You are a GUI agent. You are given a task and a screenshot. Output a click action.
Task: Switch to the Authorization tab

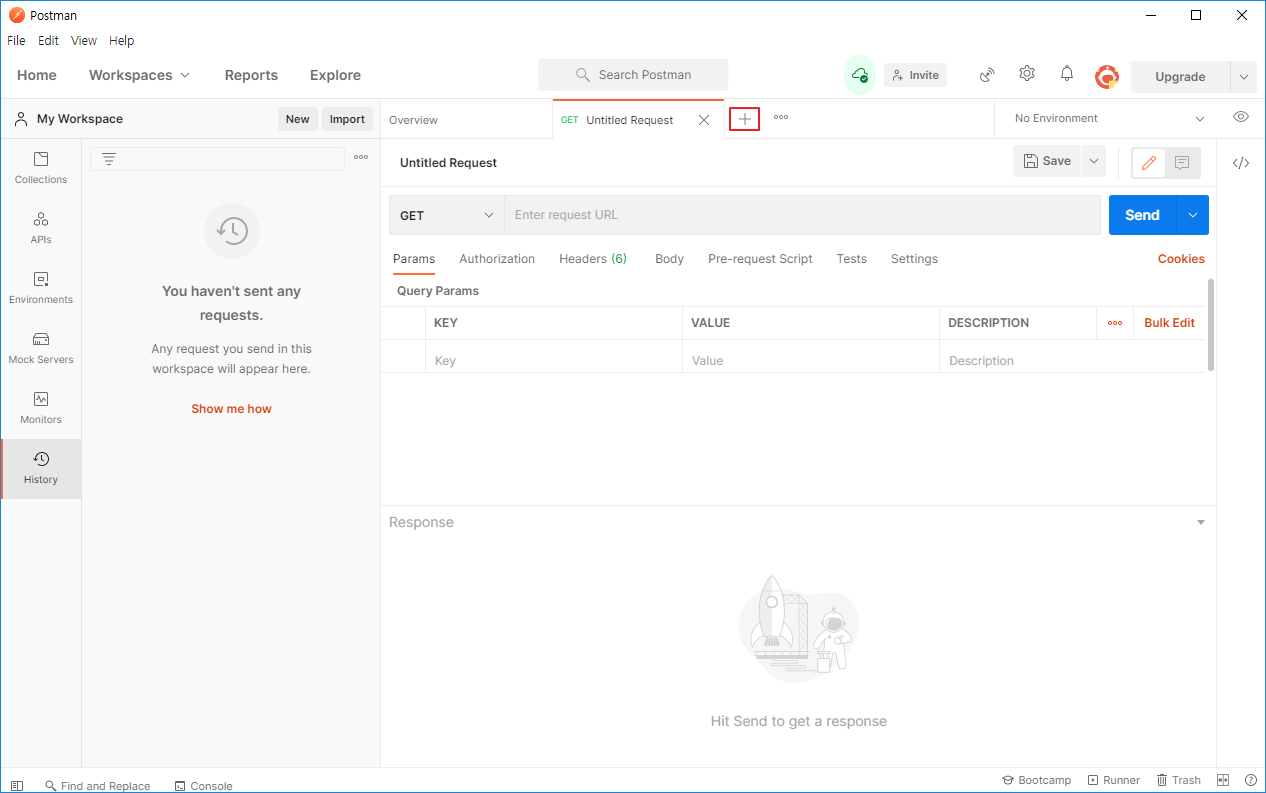[497, 258]
